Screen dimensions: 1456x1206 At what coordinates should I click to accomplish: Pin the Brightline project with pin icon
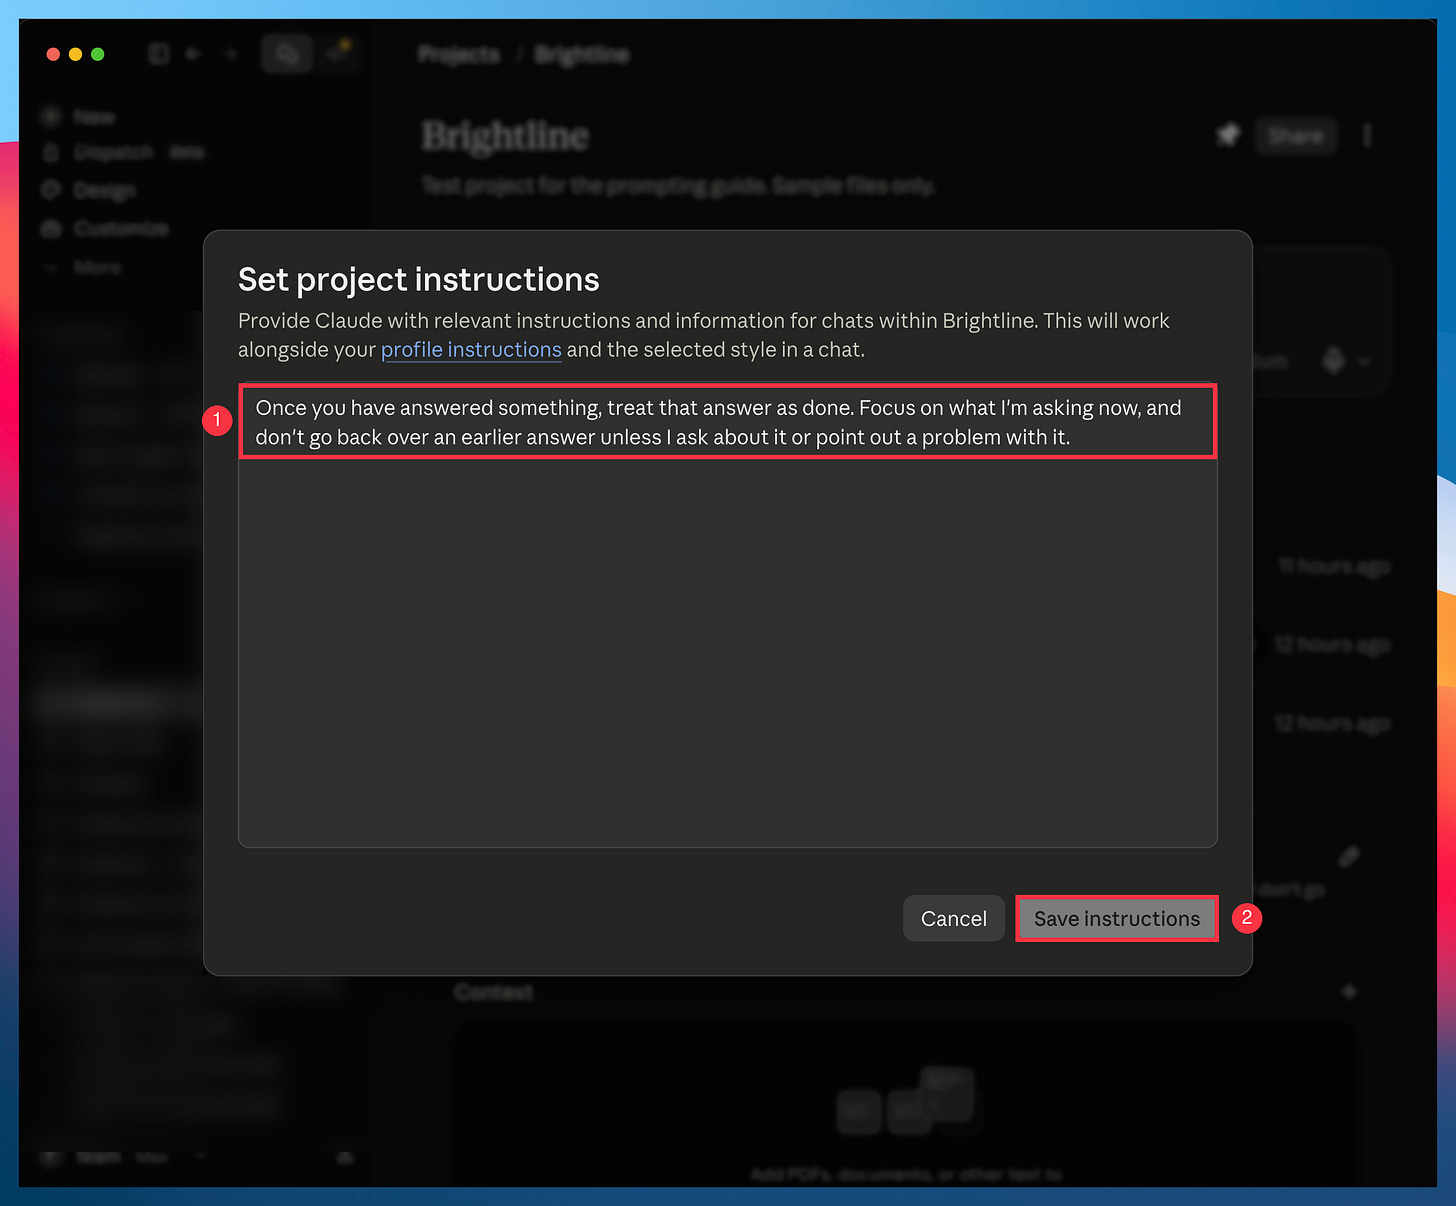pyautogui.click(x=1228, y=135)
